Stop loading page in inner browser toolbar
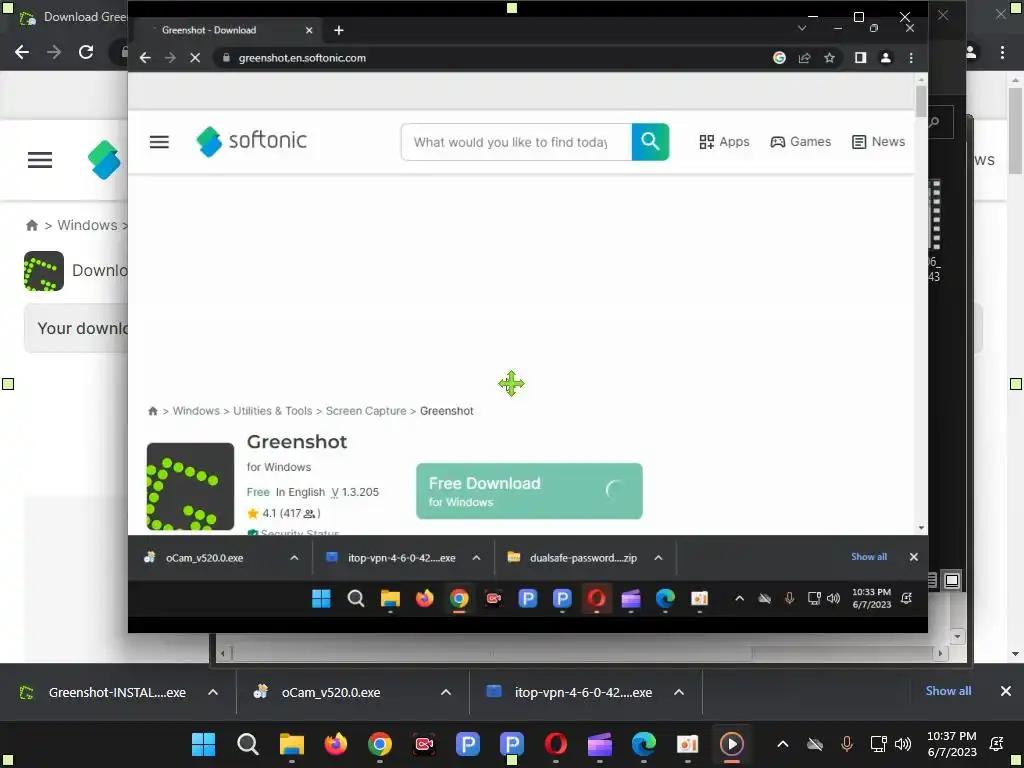The image size is (1024, 768). [x=195, y=57]
